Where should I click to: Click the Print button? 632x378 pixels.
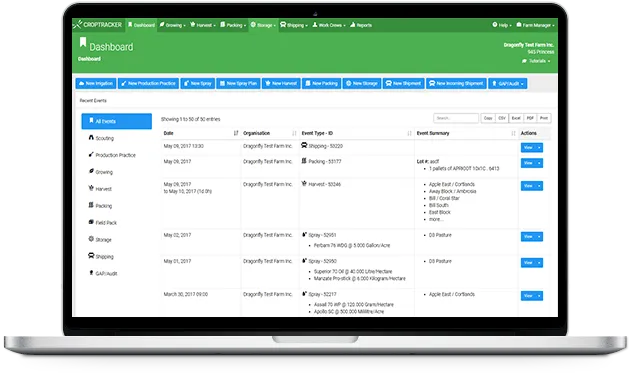coord(544,118)
